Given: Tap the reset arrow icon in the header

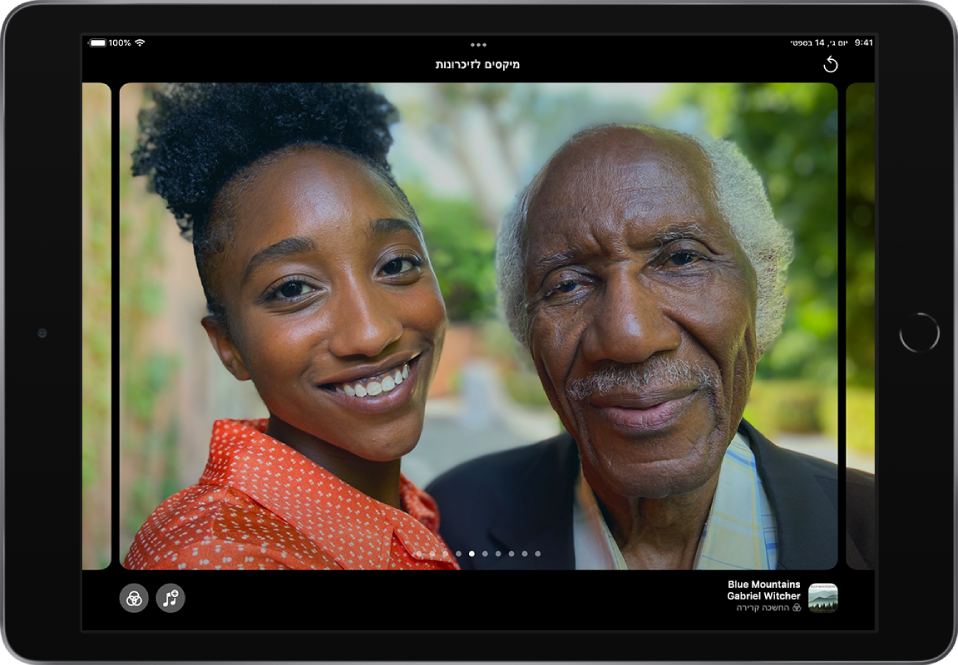Looking at the screenshot, I should tap(830, 64).
